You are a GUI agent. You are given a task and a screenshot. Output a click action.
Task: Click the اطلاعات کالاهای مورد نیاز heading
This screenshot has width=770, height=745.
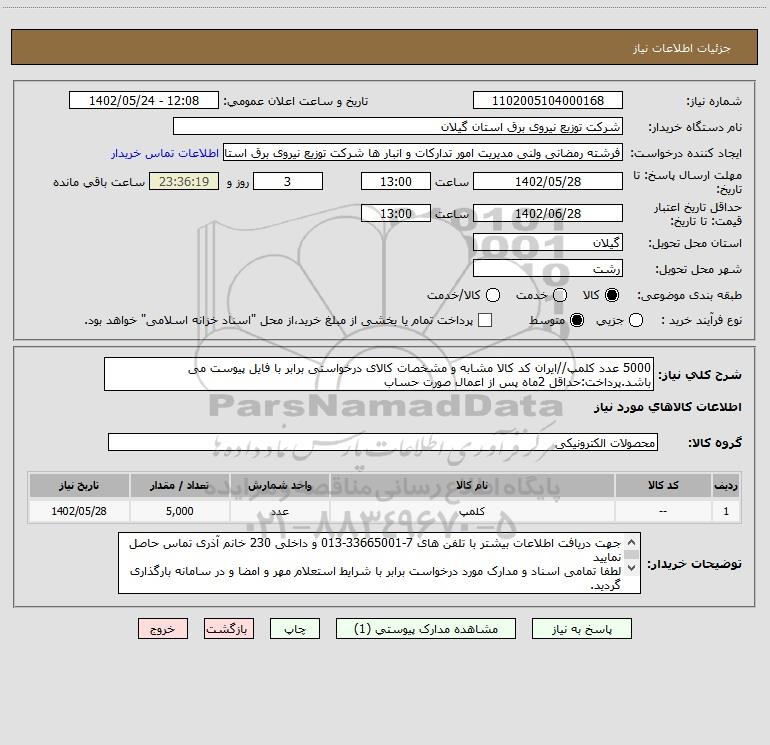(668, 407)
